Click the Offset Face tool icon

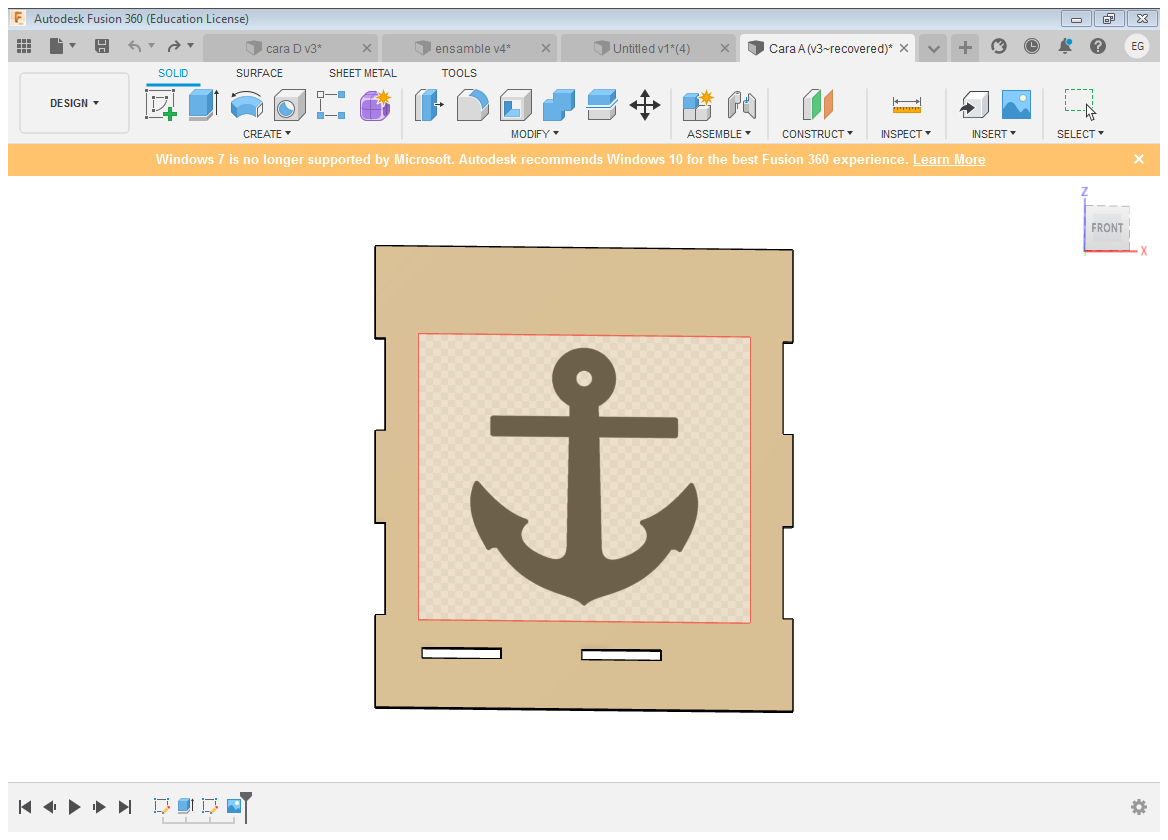coord(602,105)
